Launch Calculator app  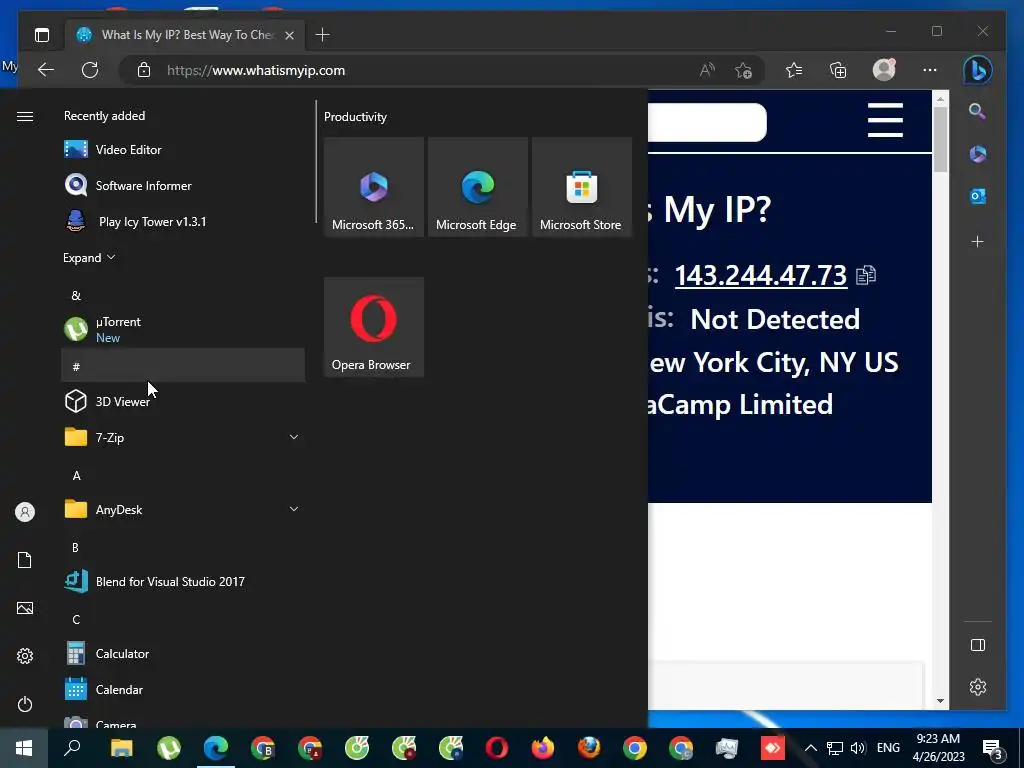tap(183, 653)
